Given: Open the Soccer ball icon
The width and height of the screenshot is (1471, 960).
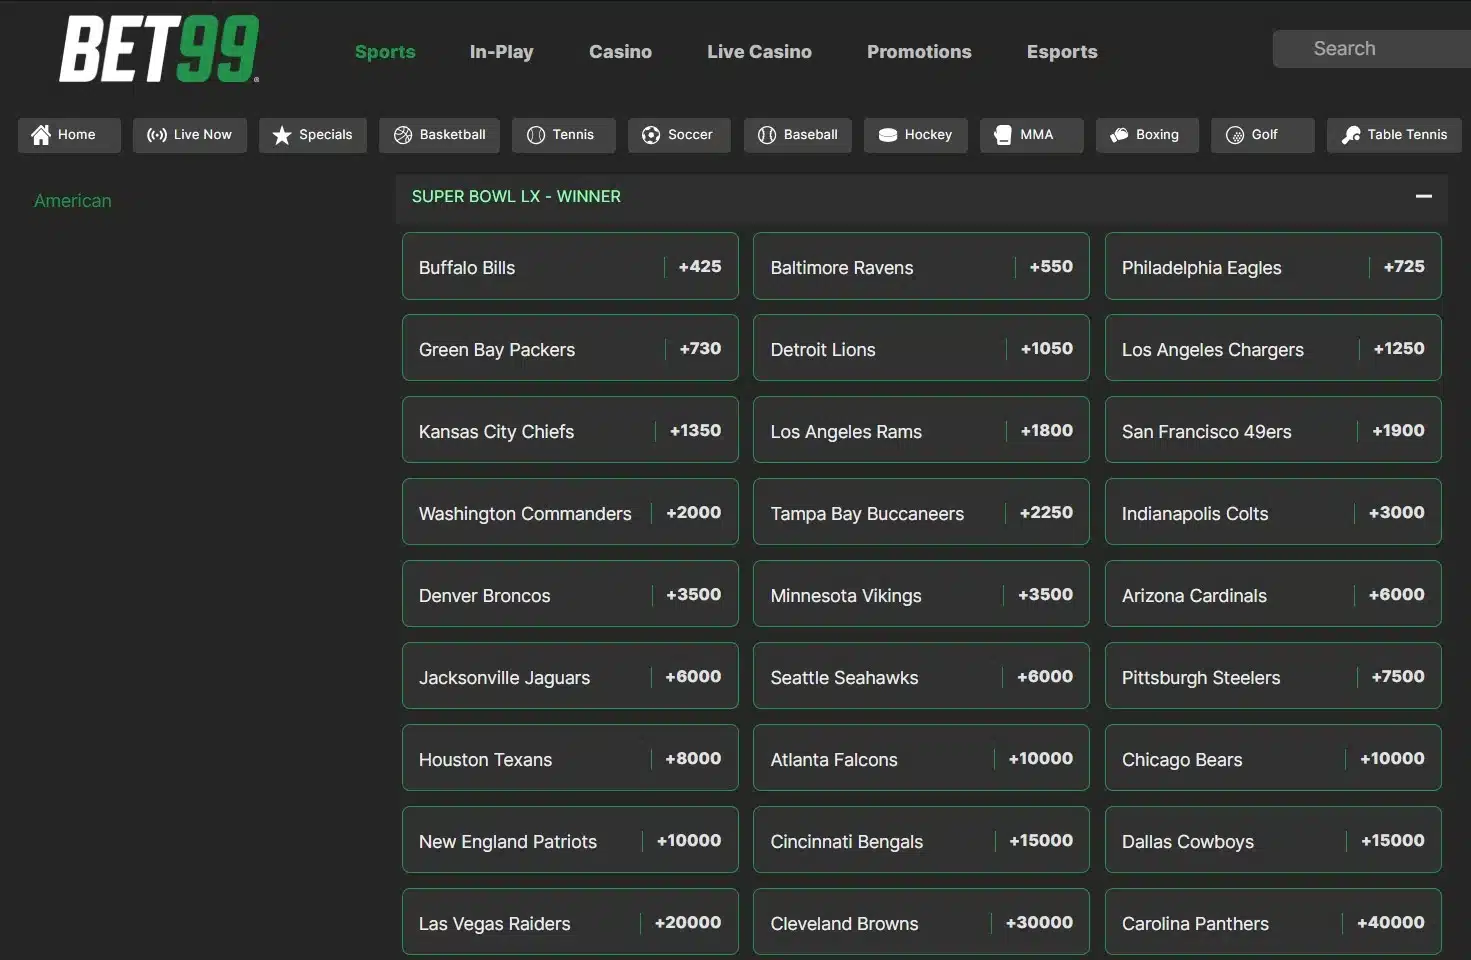Looking at the screenshot, I should [x=651, y=135].
